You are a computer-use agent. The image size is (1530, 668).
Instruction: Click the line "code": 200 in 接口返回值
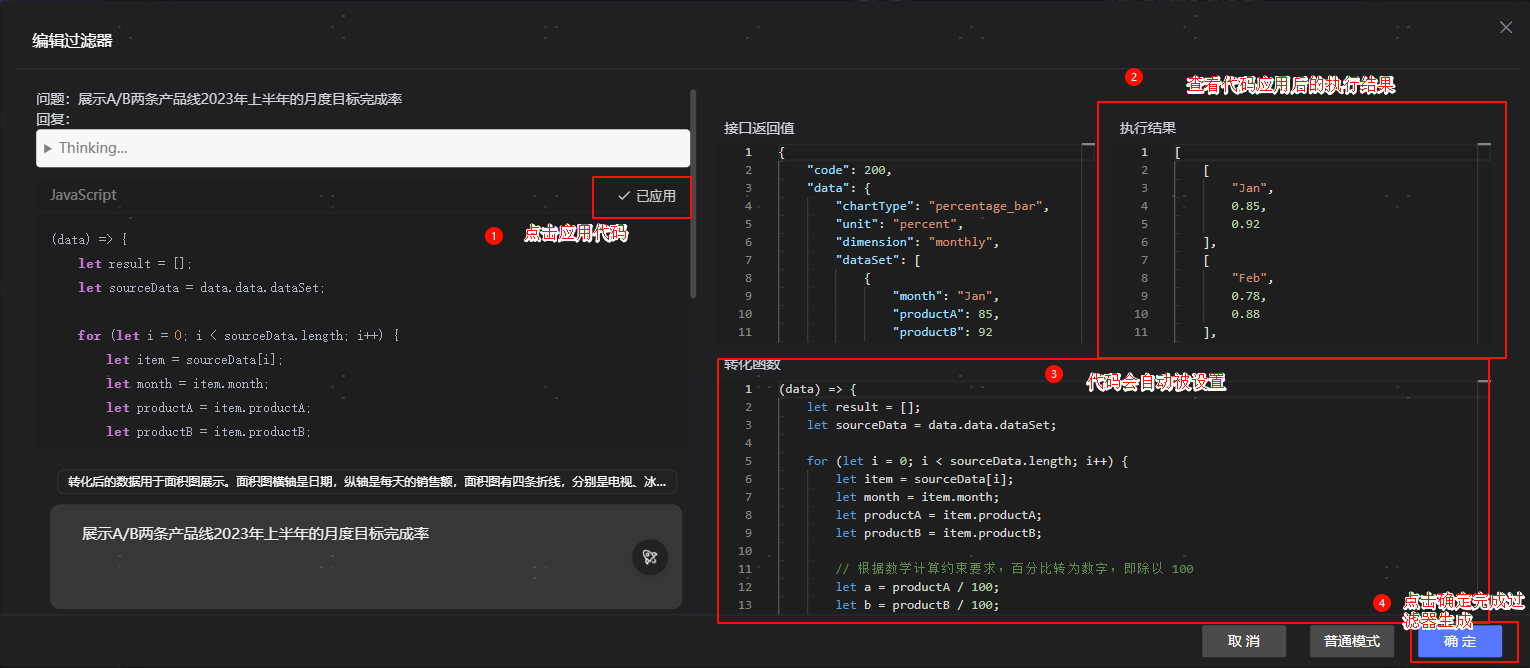[848, 170]
